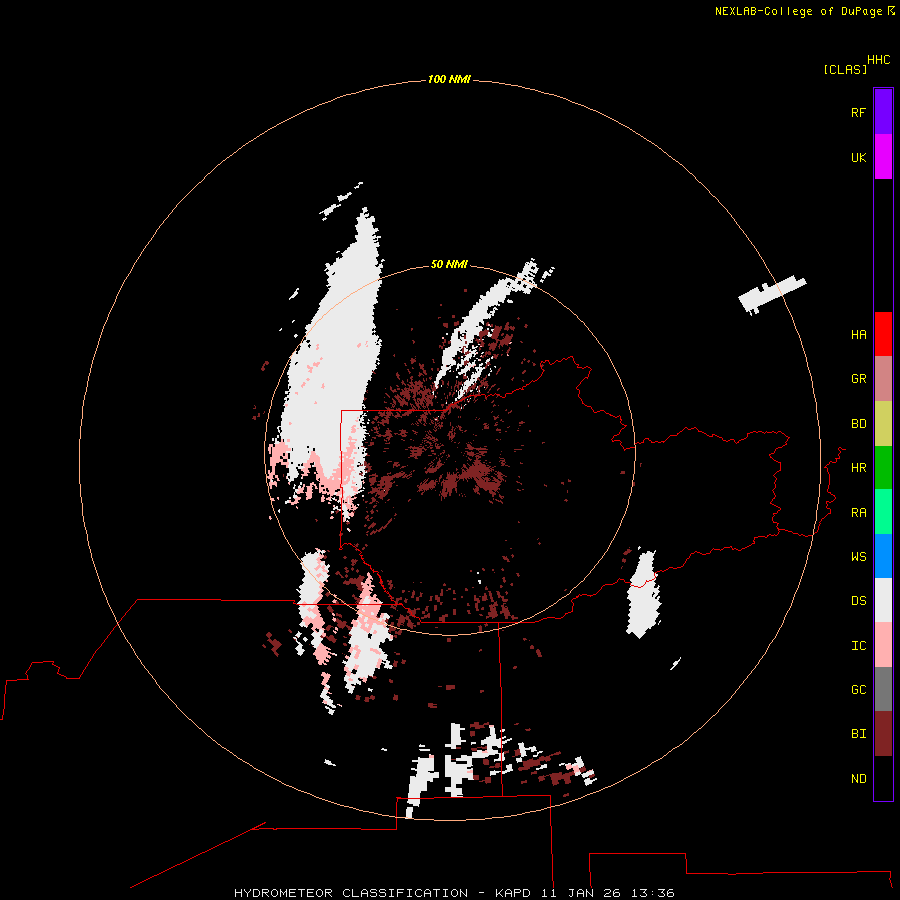Click the 100 NMI range ring label
The image size is (900, 900).
[x=449, y=79]
